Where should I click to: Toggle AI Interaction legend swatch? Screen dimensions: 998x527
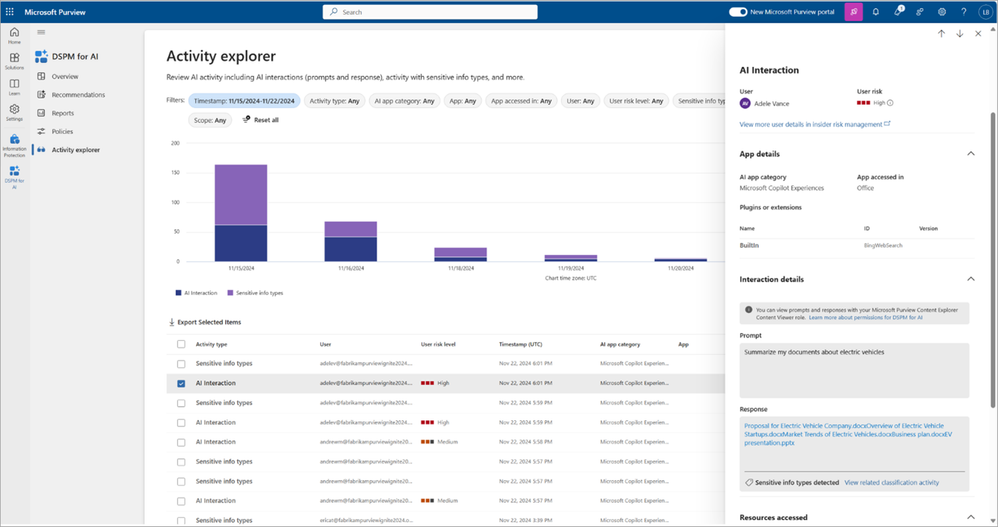[x=178, y=293]
